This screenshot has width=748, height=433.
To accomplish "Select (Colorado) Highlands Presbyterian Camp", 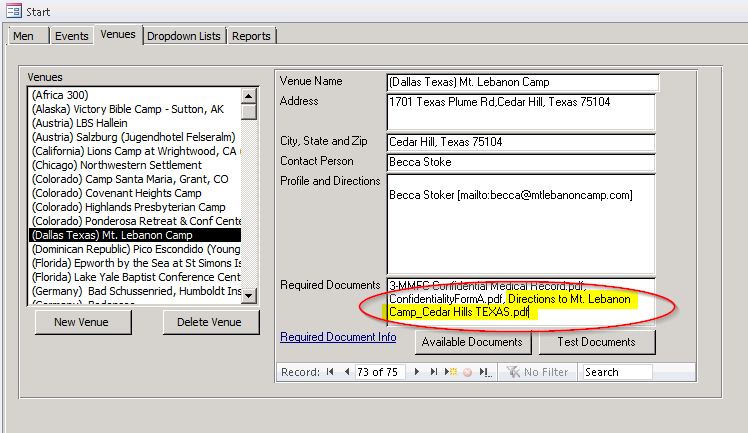I will (x=135, y=207).
